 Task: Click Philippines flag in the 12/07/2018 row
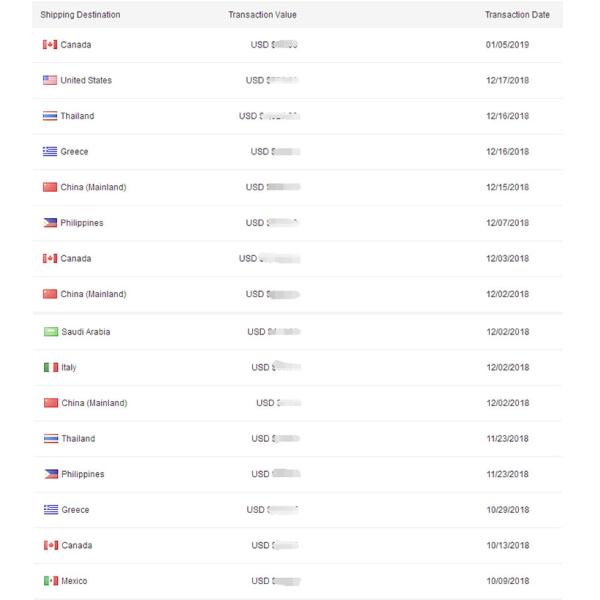pyautogui.click(x=50, y=223)
